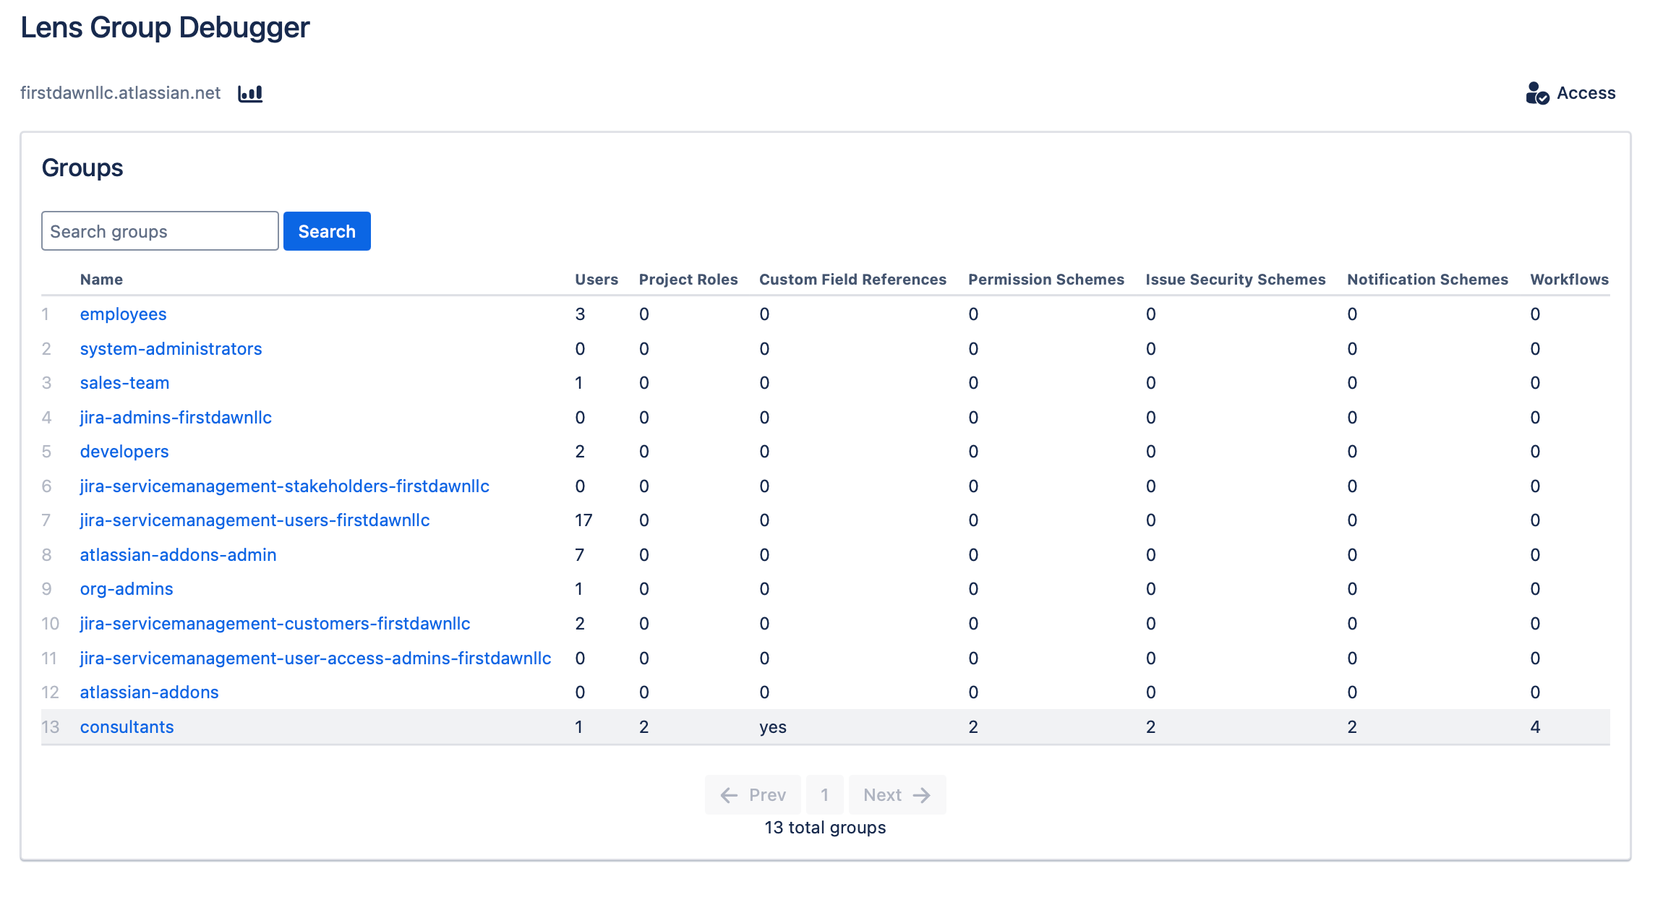Click the Name column header
The height and width of the screenshot is (899, 1663).
[101, 280]
